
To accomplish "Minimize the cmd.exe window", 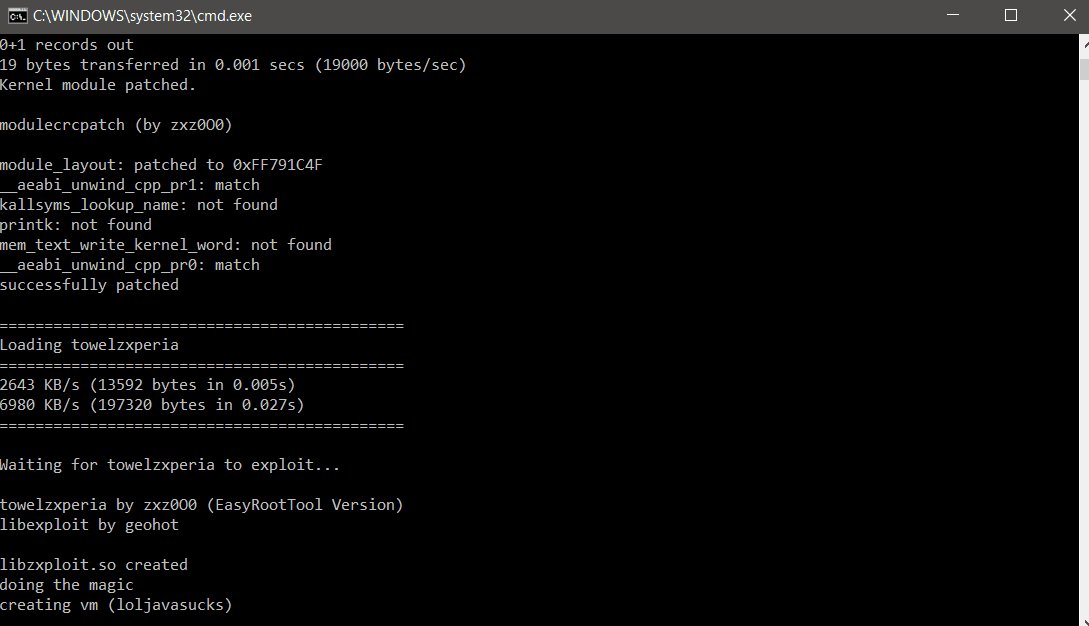I will 953,15.
